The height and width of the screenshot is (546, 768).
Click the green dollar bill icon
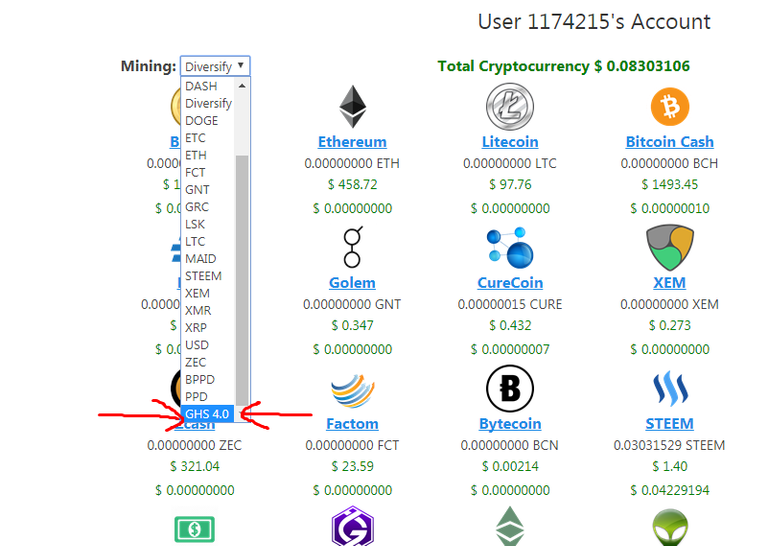pos(194,529)
